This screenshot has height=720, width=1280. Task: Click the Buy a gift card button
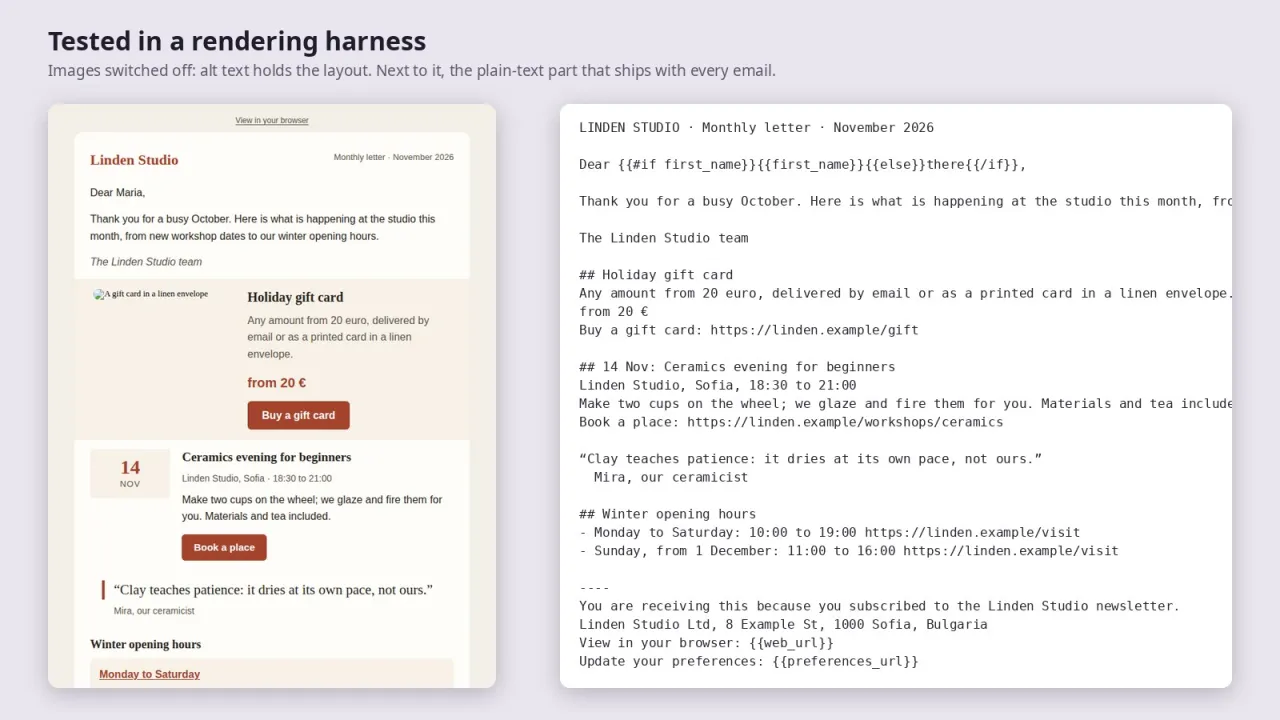click(298, 415)
